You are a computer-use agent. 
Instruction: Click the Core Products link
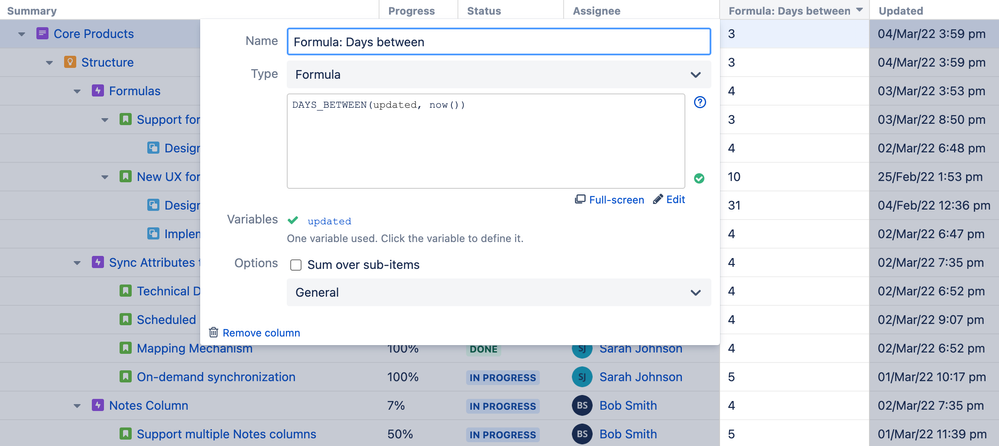coord(94,34)
